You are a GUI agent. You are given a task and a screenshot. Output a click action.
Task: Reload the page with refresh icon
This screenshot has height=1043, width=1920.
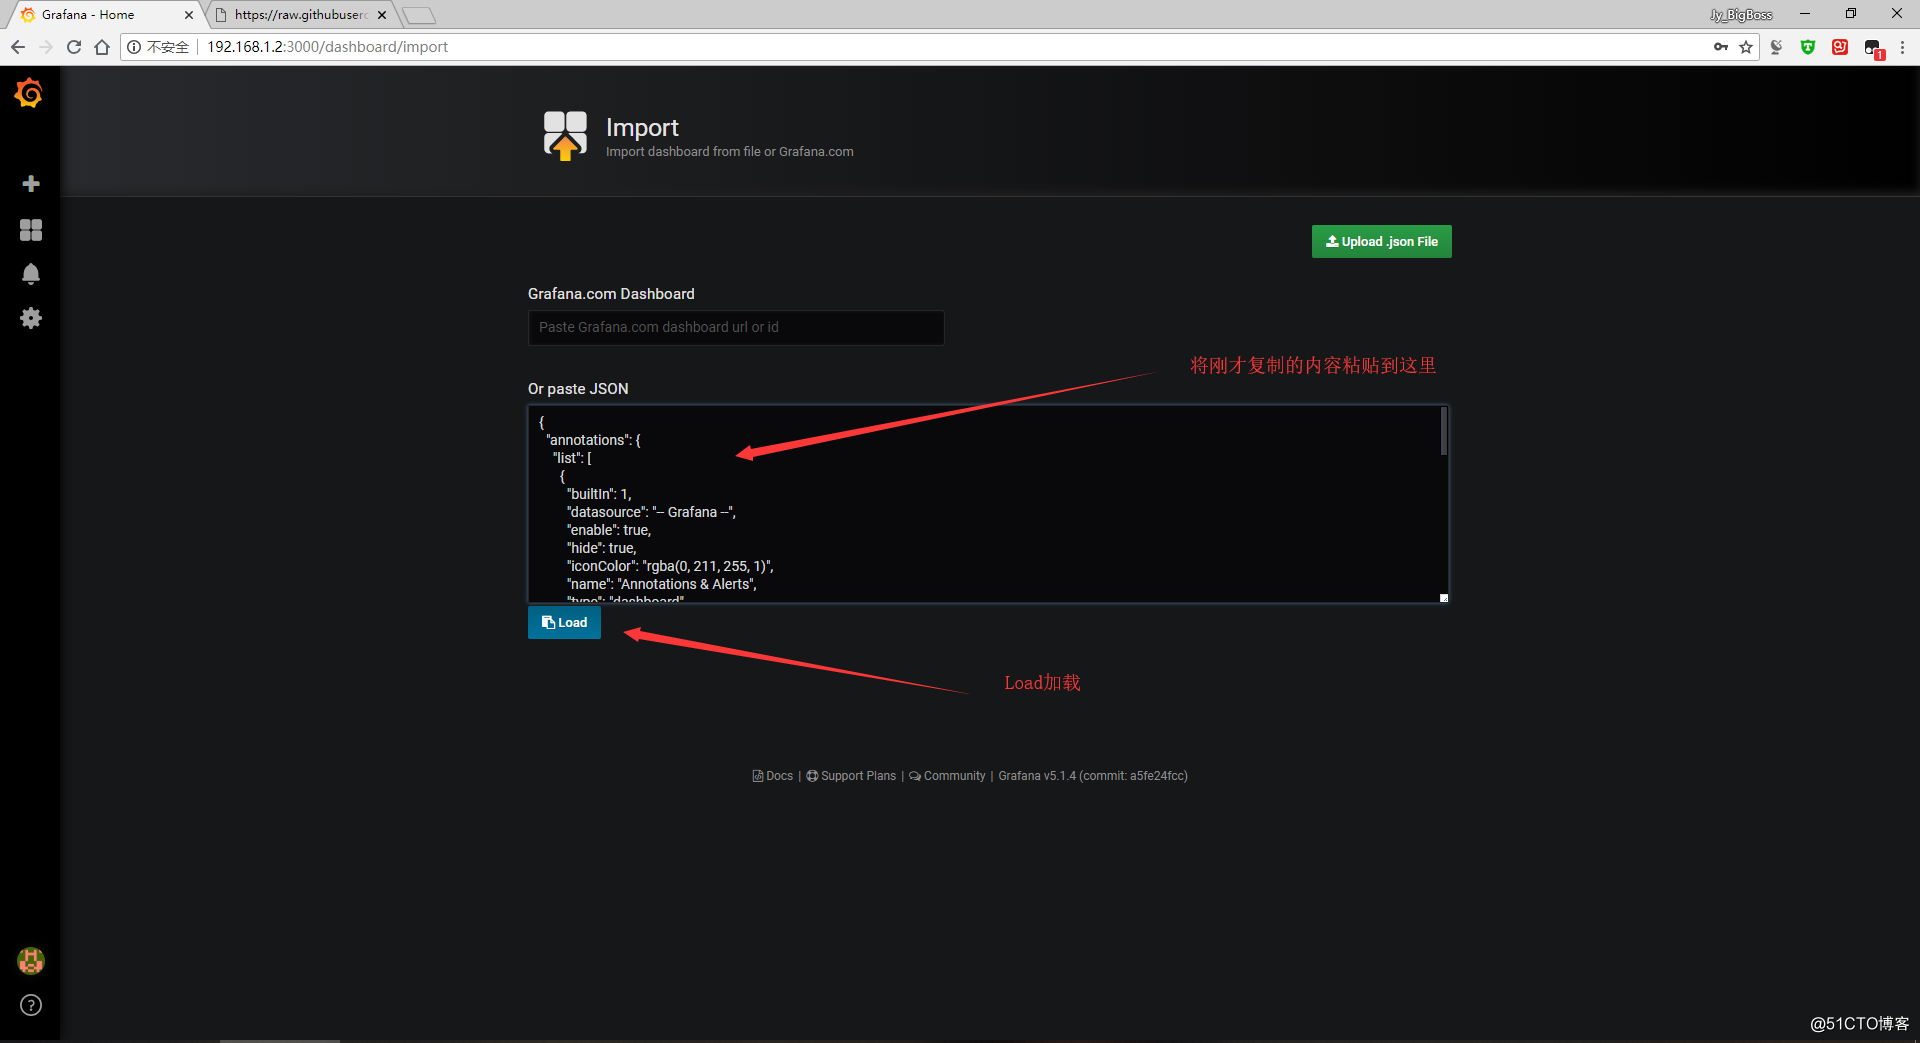tap(74, 47)
